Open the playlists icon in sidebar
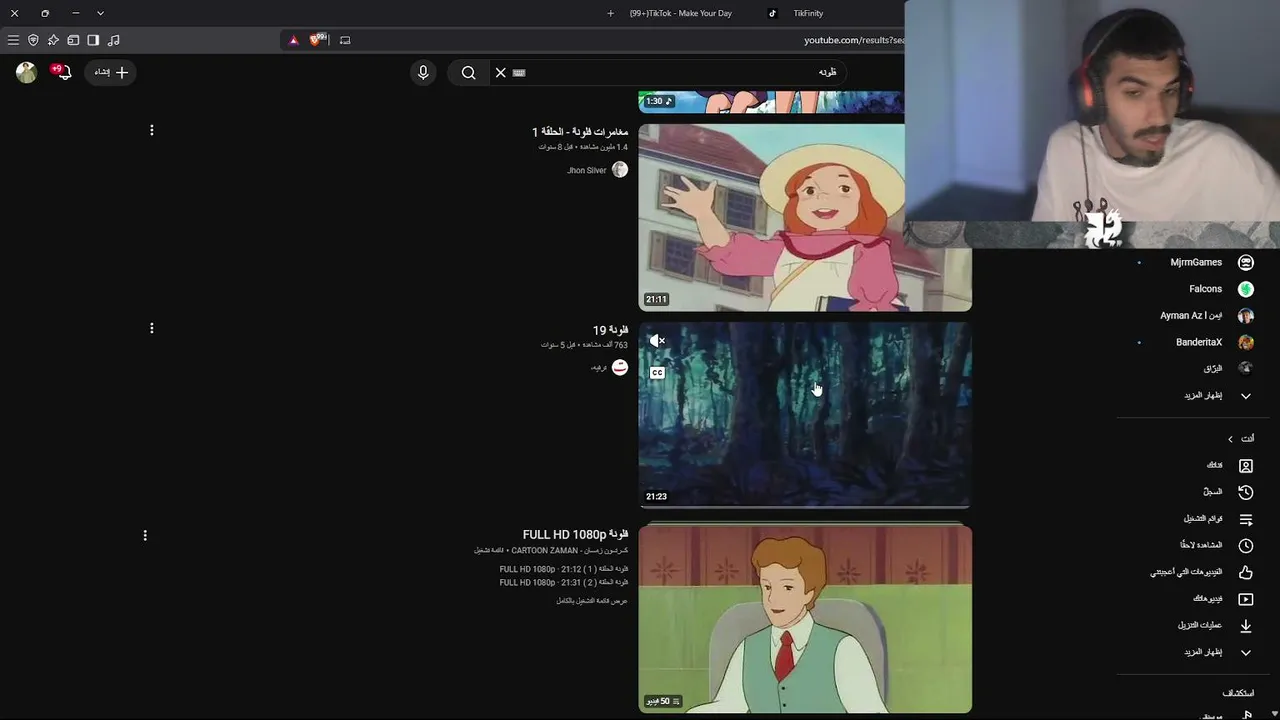Image resolution: width=1280 pixels, height=720 pixels. 1246,519
